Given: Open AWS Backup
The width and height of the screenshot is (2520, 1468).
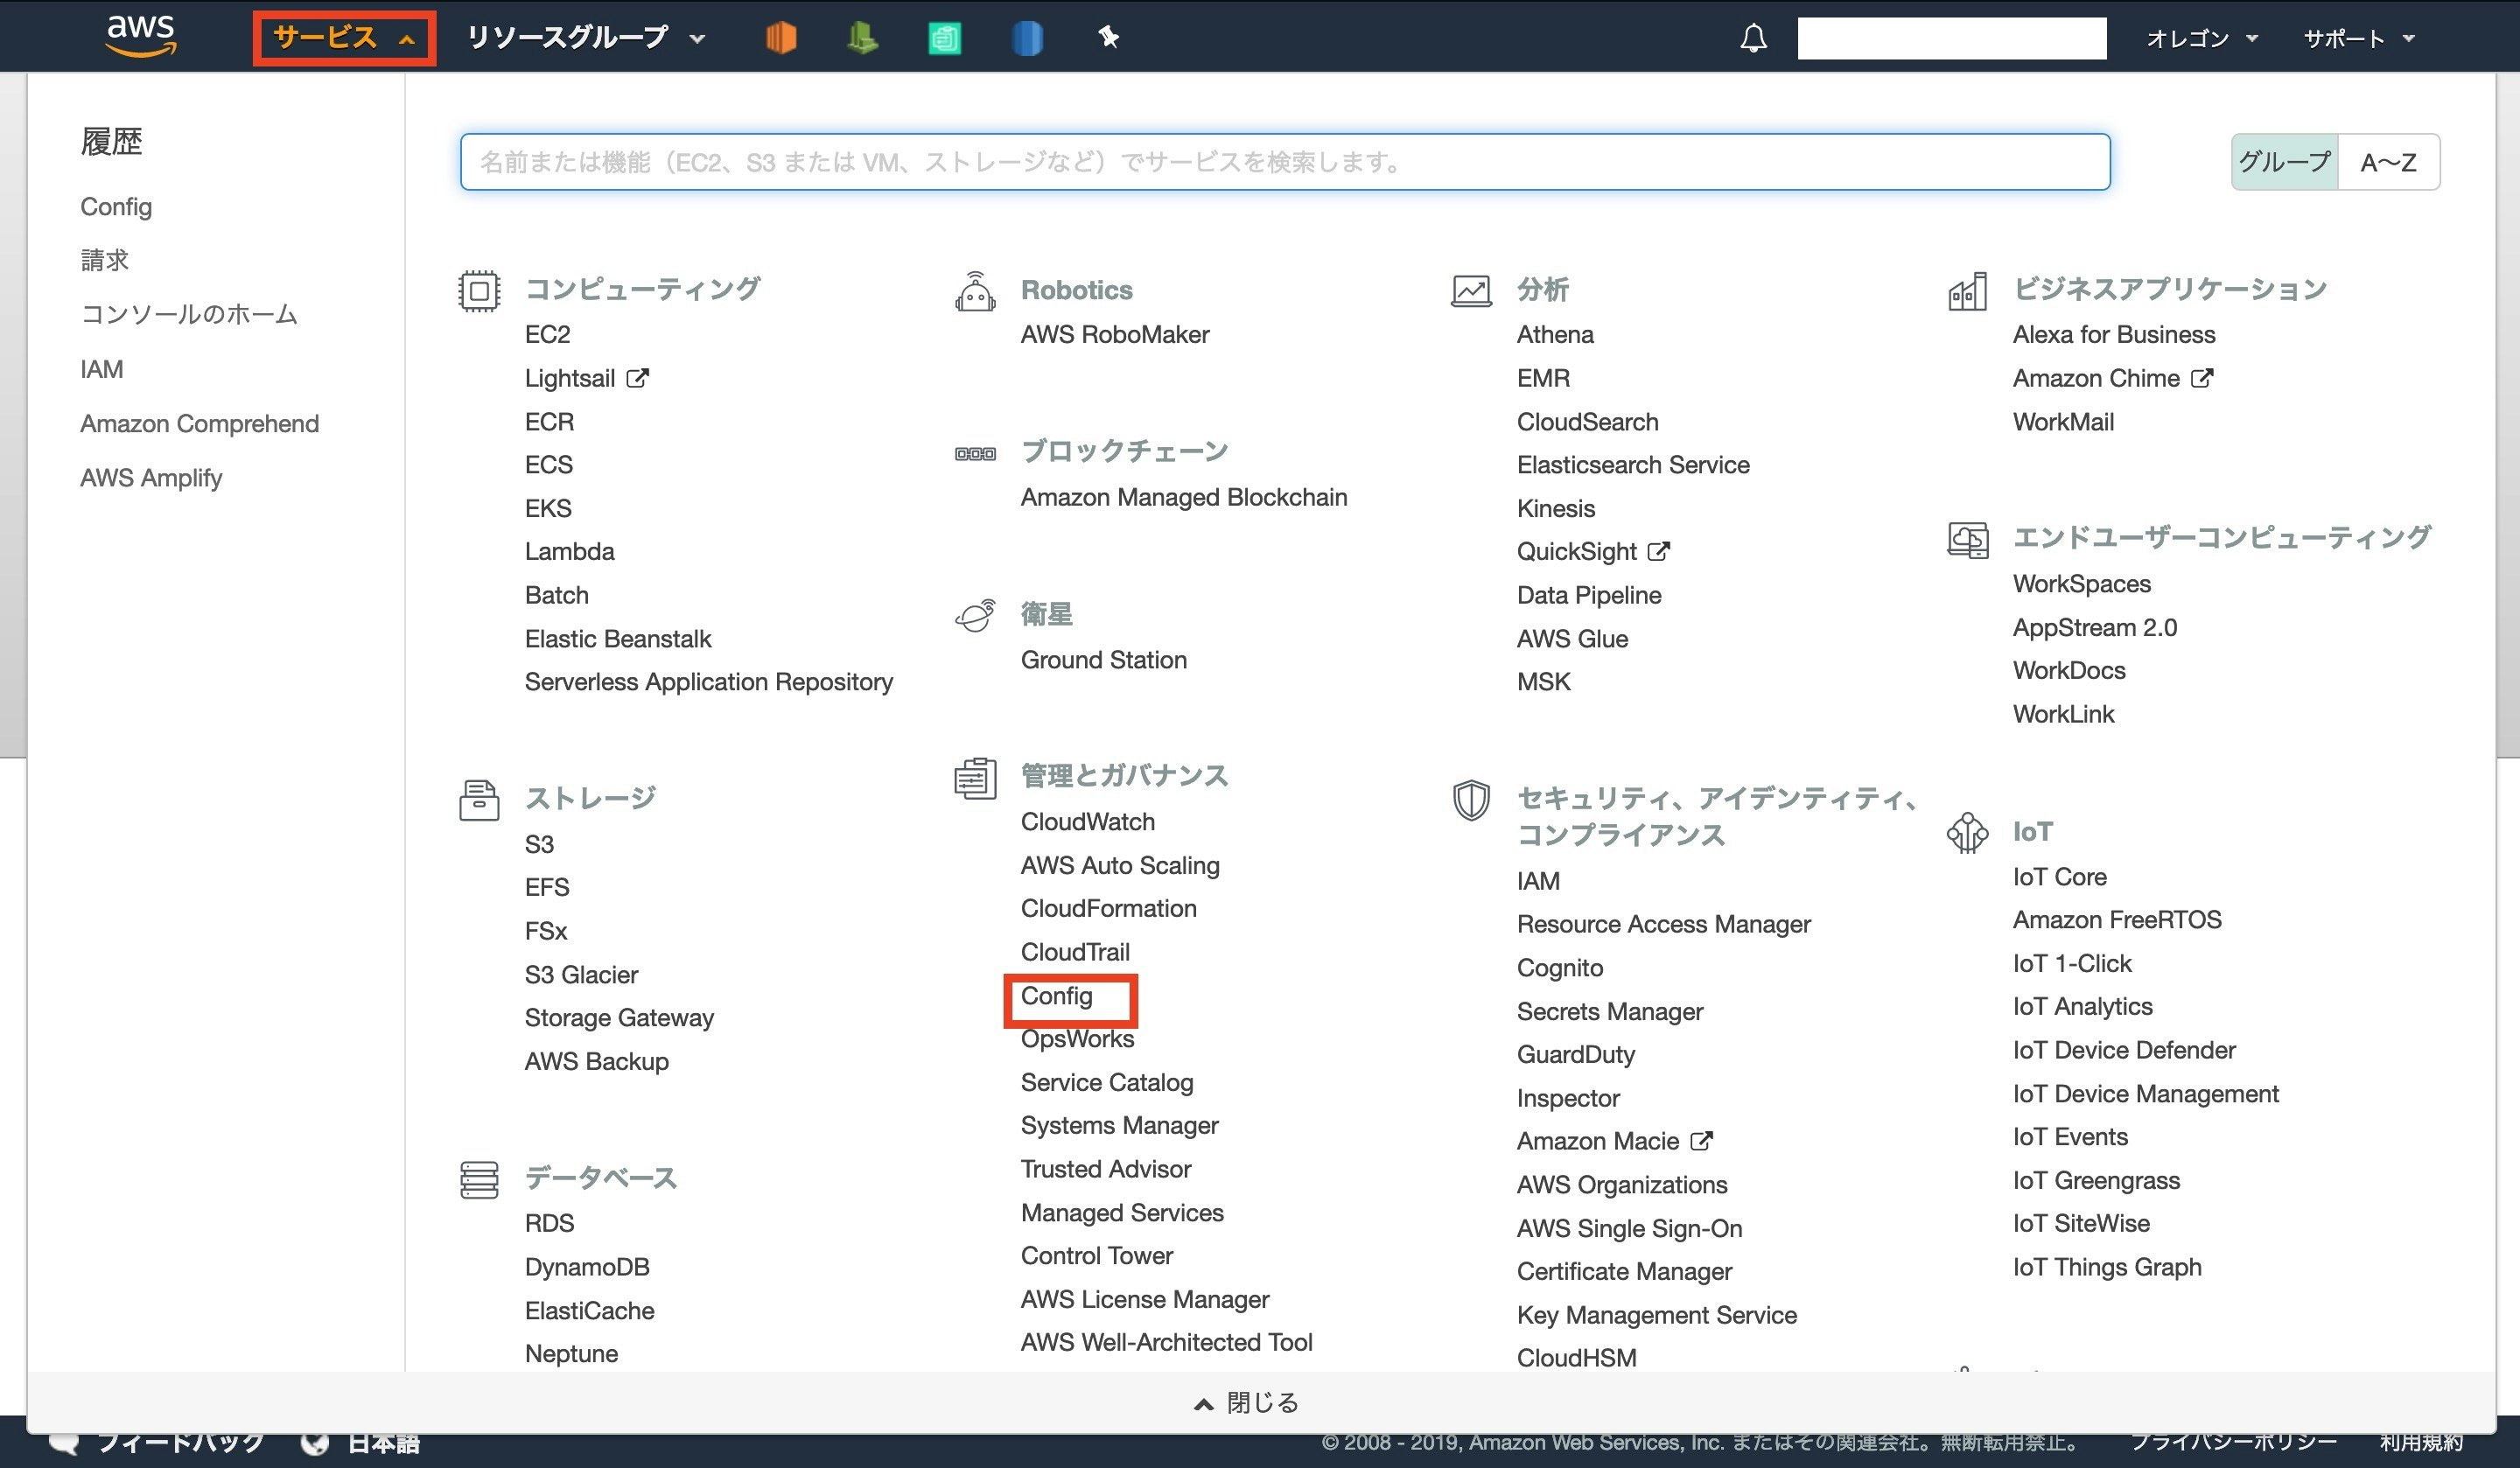Looking at the screenshot, I should 597,1061.
